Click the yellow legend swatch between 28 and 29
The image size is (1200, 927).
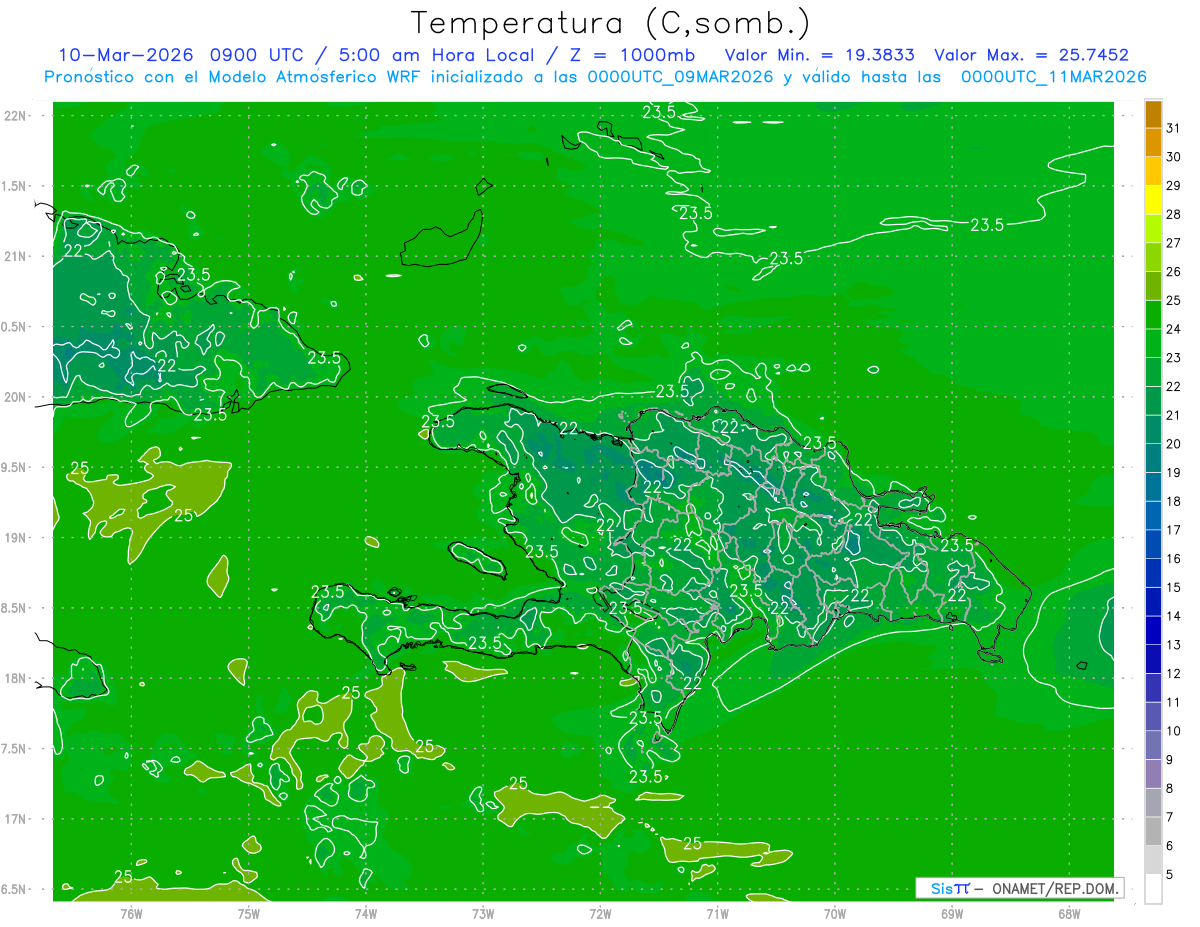pos(1153,200)
